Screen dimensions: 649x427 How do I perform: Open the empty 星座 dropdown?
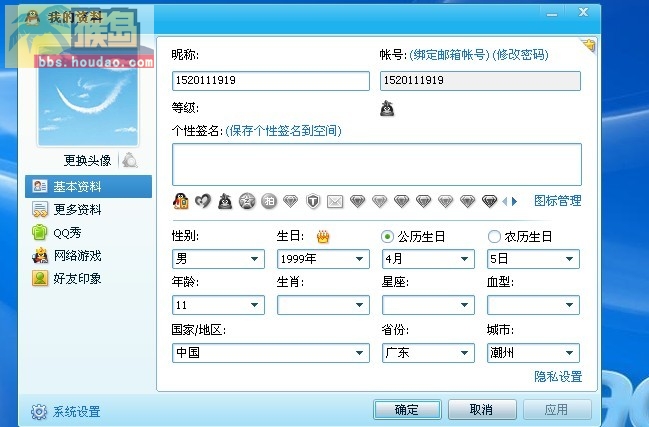click(x=428, y=305)
